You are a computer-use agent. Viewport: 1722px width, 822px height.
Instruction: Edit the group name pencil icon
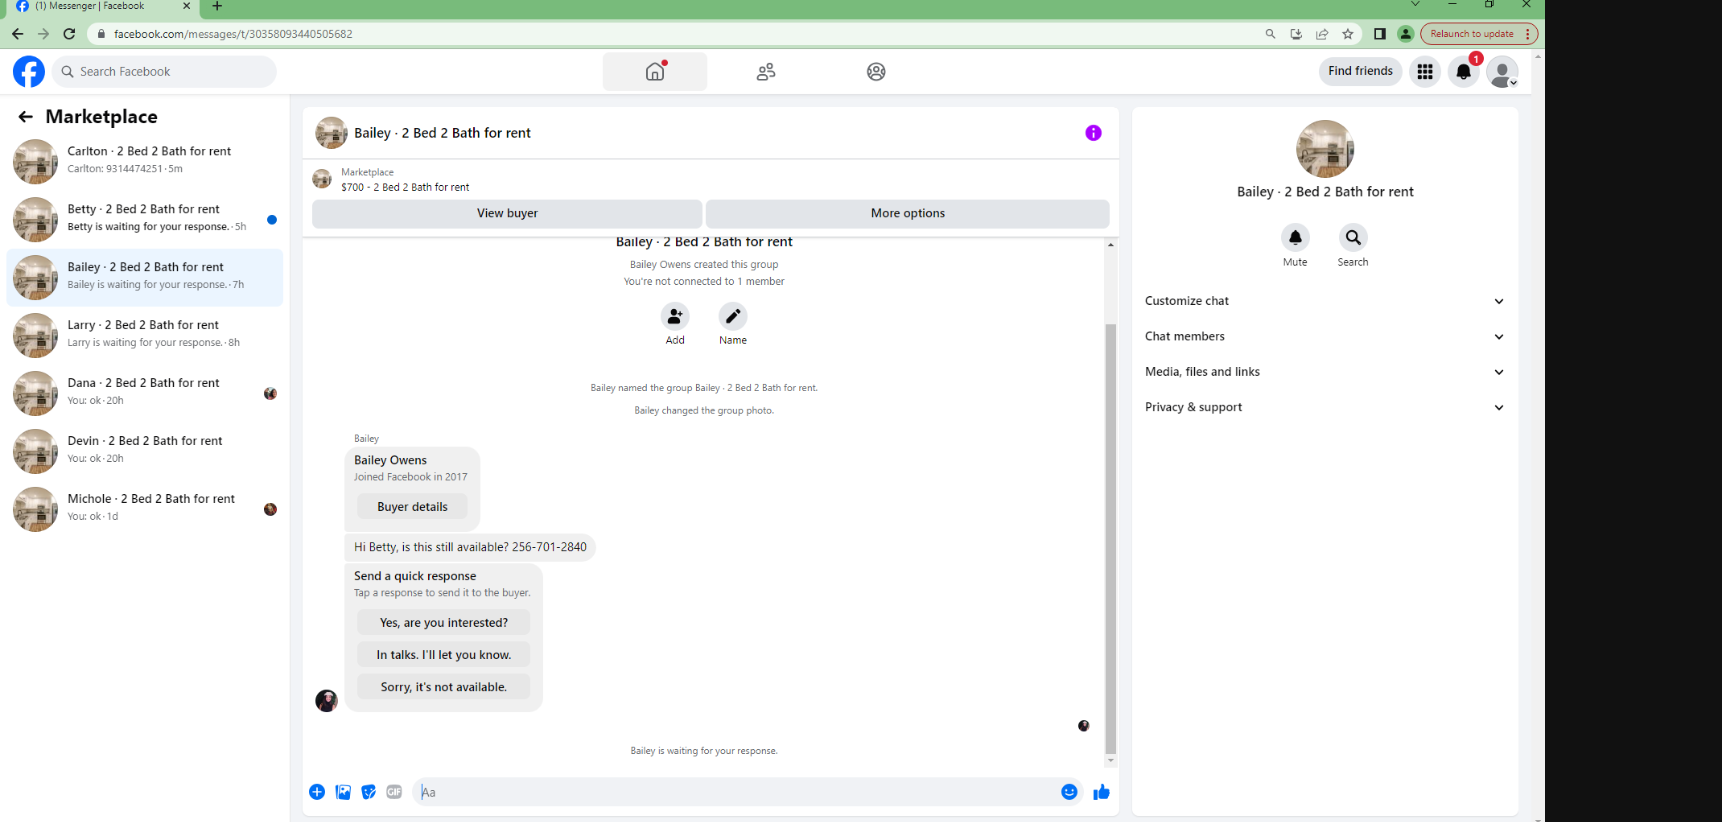tap(733, 316)
